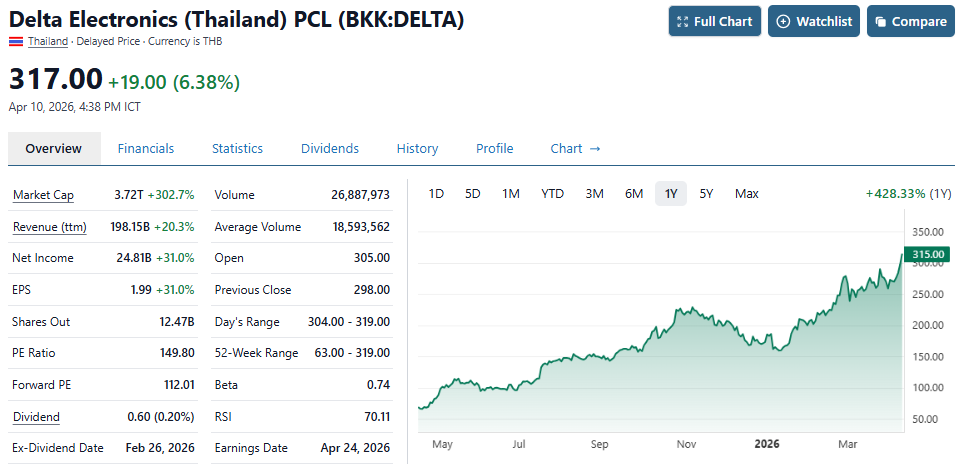967x466 pixels.
Task: Click the Compare button
Action: point(910,22)
